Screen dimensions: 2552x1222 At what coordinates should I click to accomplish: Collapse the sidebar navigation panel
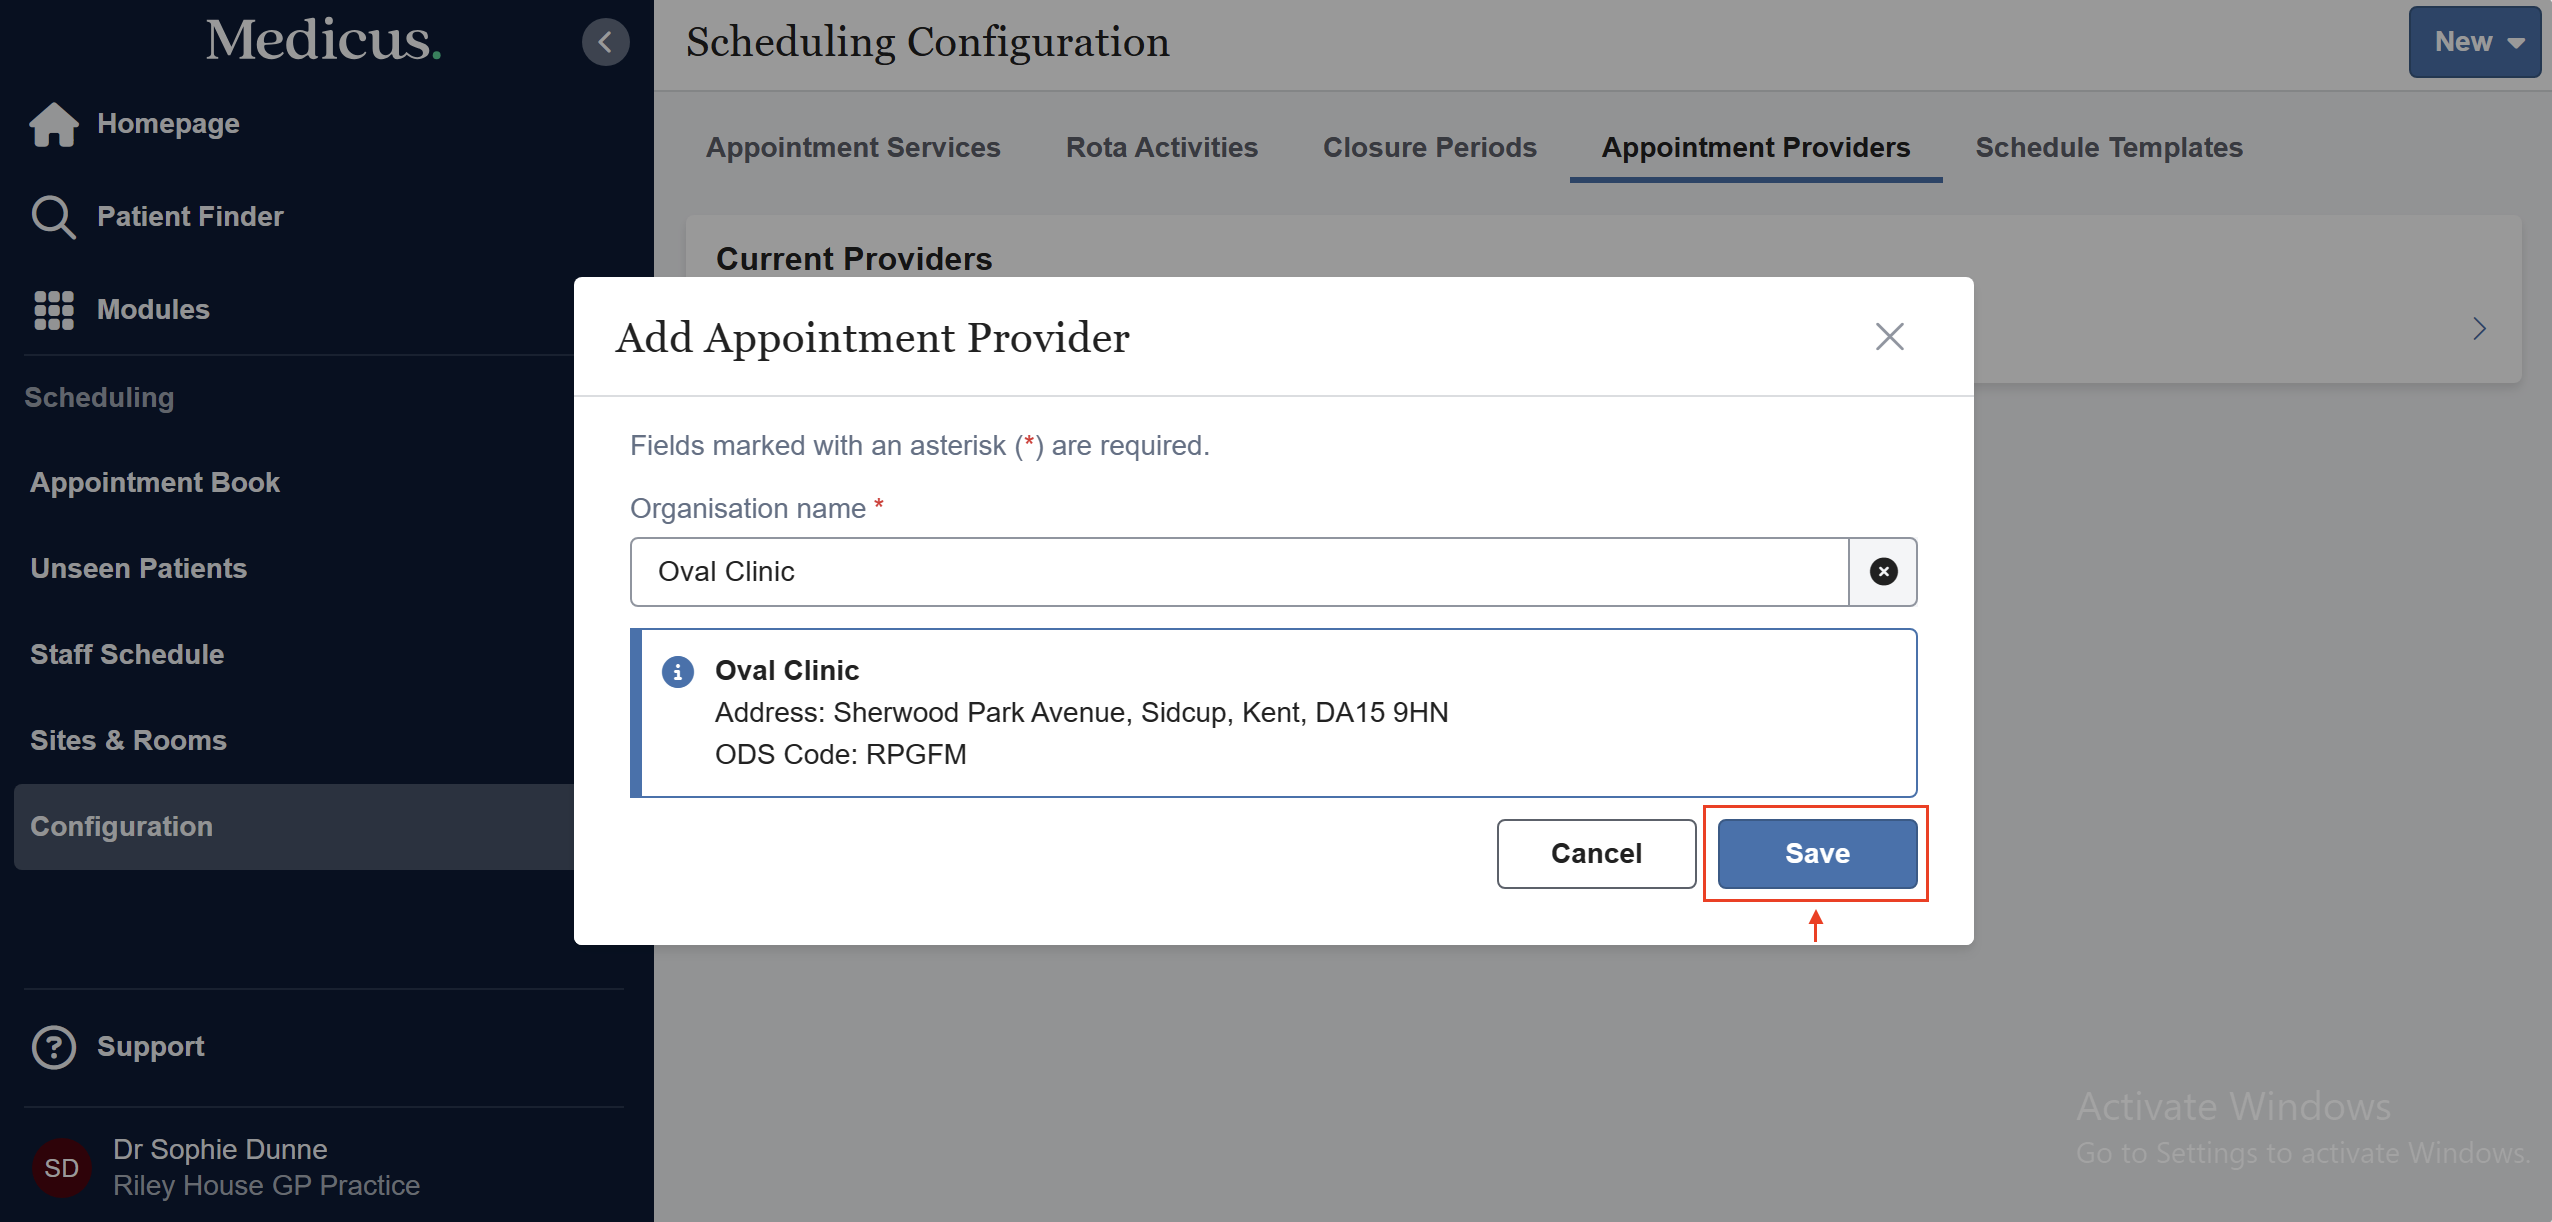pyautogui.click(x=605, y=42)
